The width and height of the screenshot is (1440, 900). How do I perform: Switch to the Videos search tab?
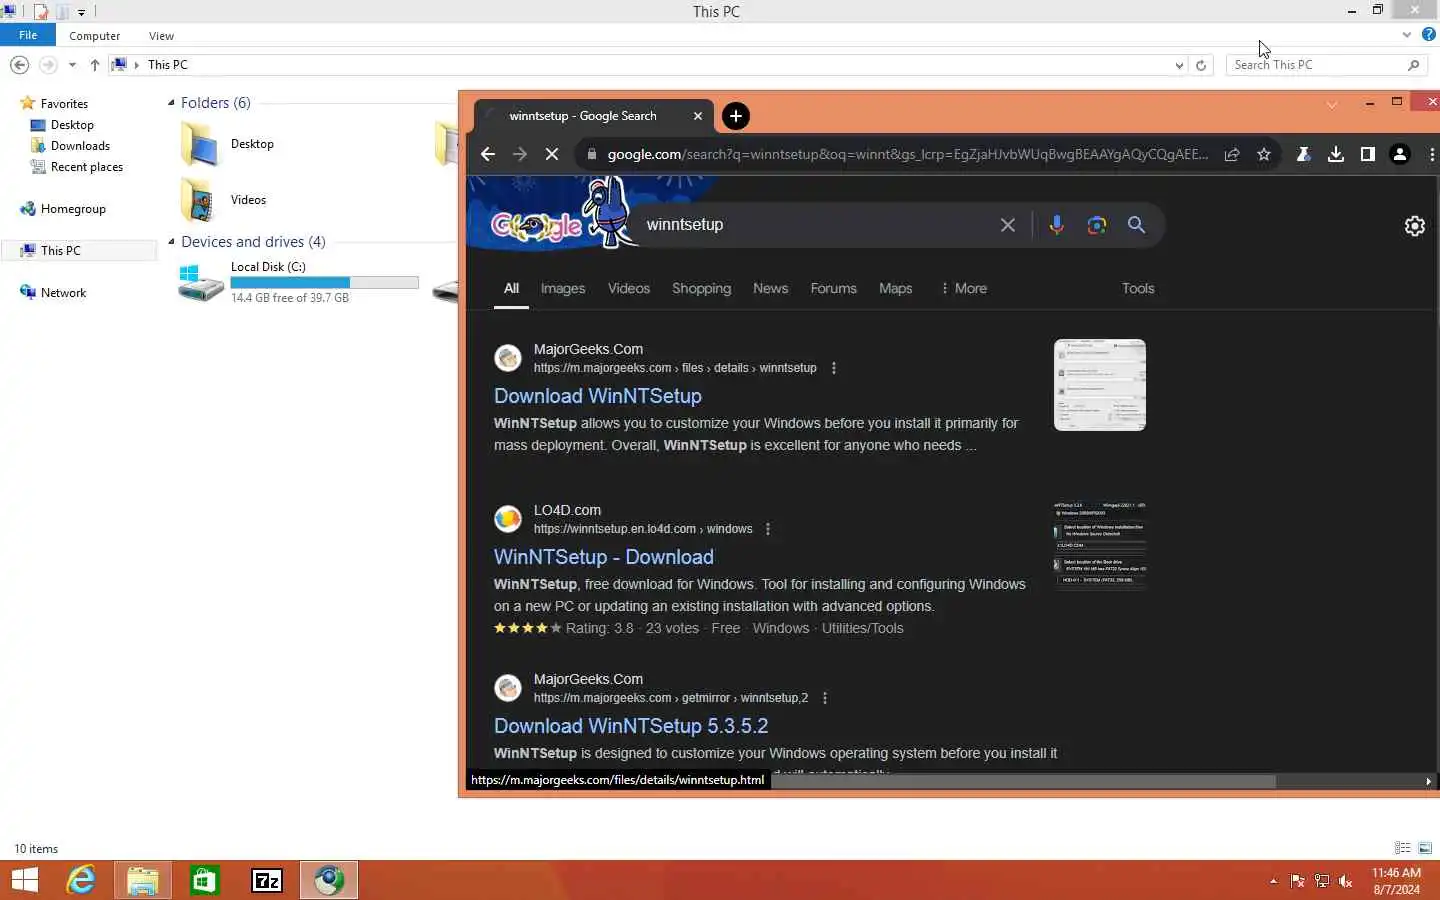(x=629, y=288)
